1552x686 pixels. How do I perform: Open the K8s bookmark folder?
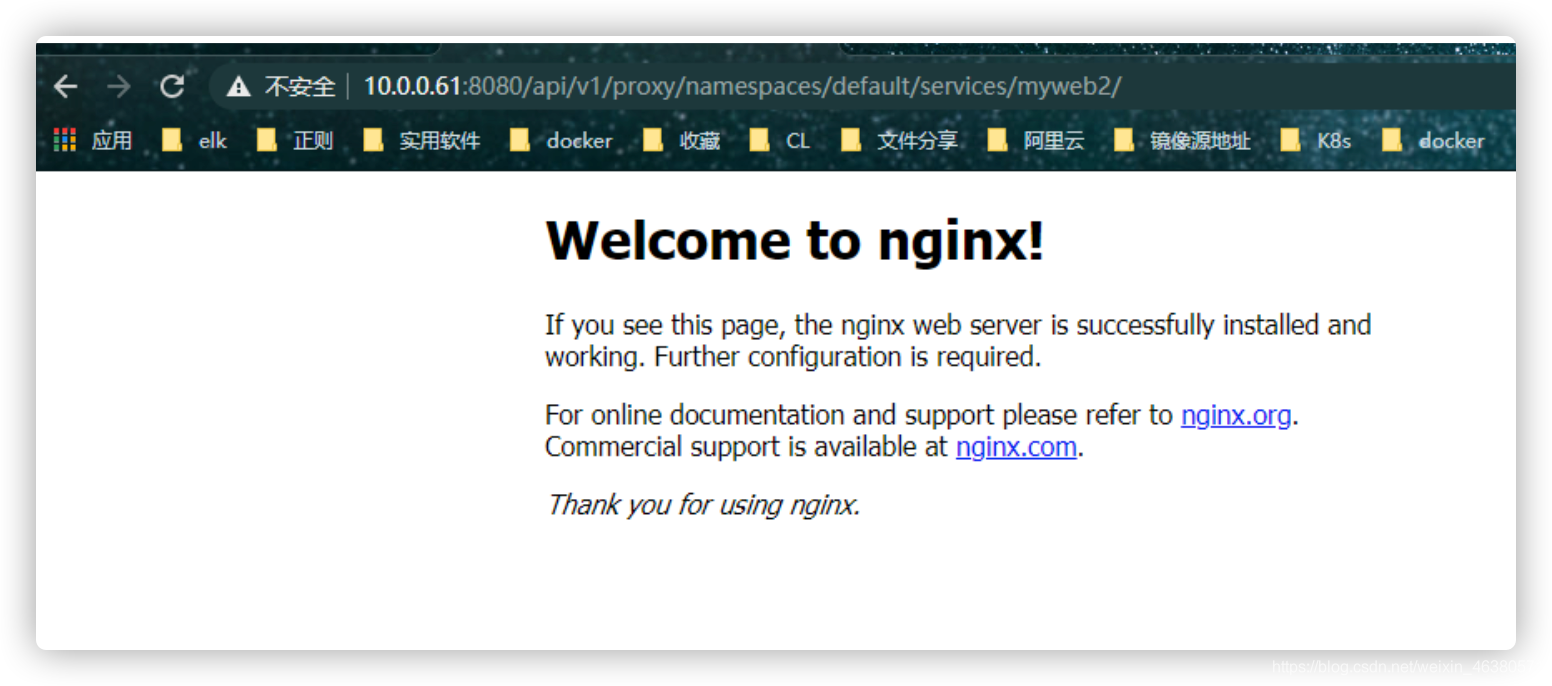coord(1316,140)
